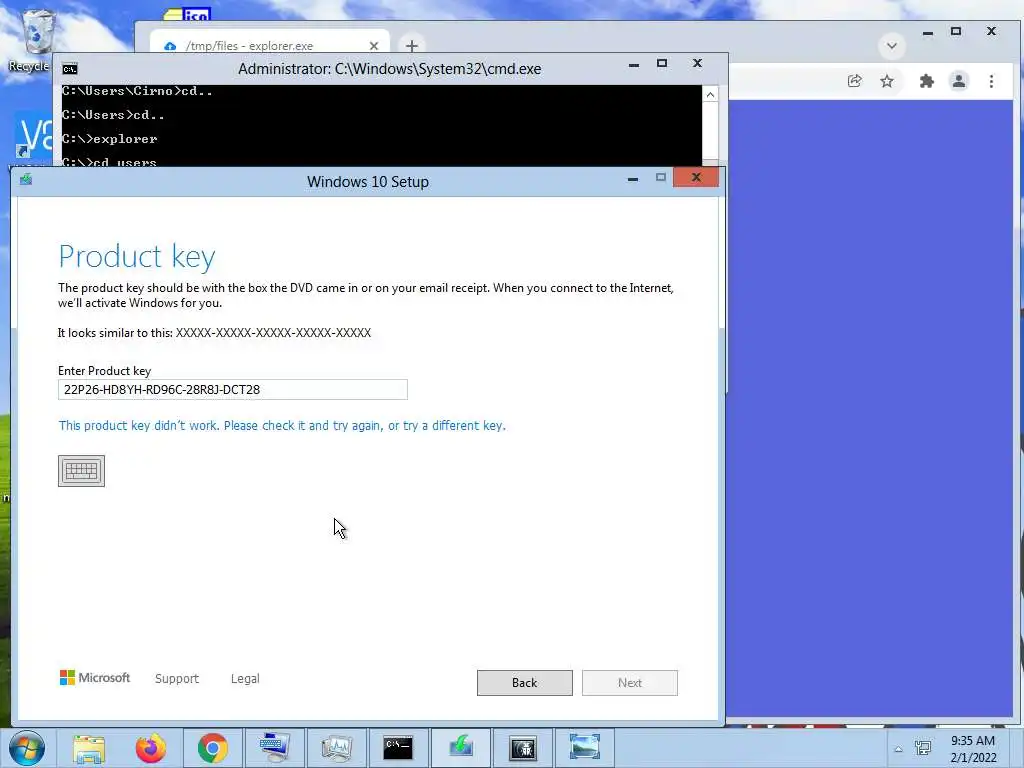Click network icon in system tray

tap(923, 748)
